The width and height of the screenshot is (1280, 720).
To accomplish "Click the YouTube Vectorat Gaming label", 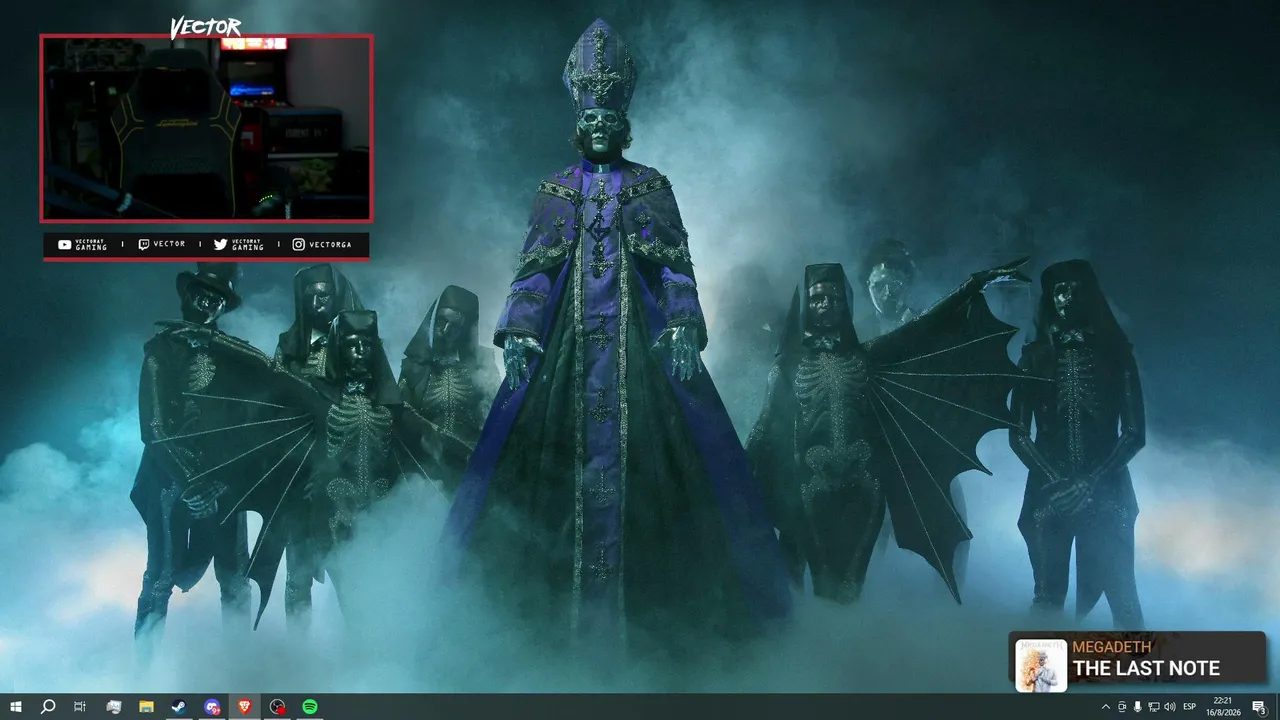I will click(82, 245).
